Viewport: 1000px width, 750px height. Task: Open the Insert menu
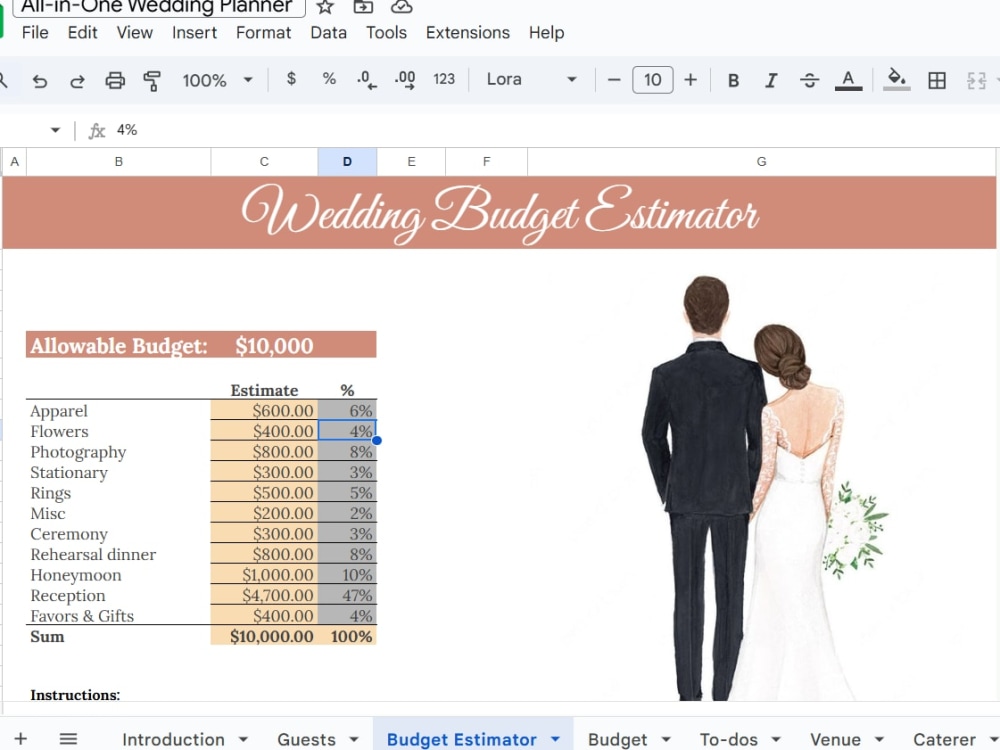click(195, 33)
